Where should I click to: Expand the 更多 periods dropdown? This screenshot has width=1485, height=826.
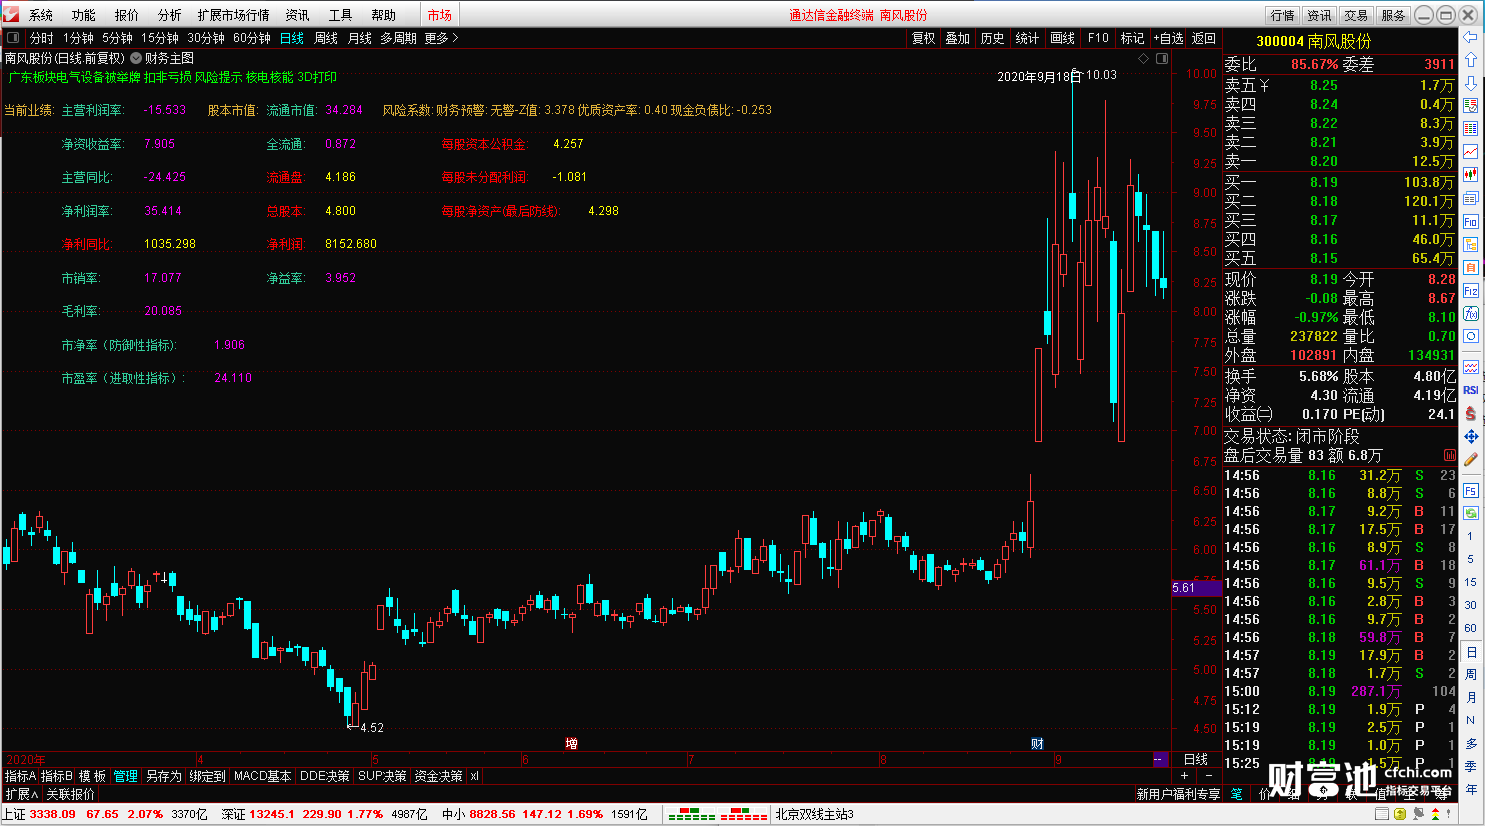click(441, 38)
